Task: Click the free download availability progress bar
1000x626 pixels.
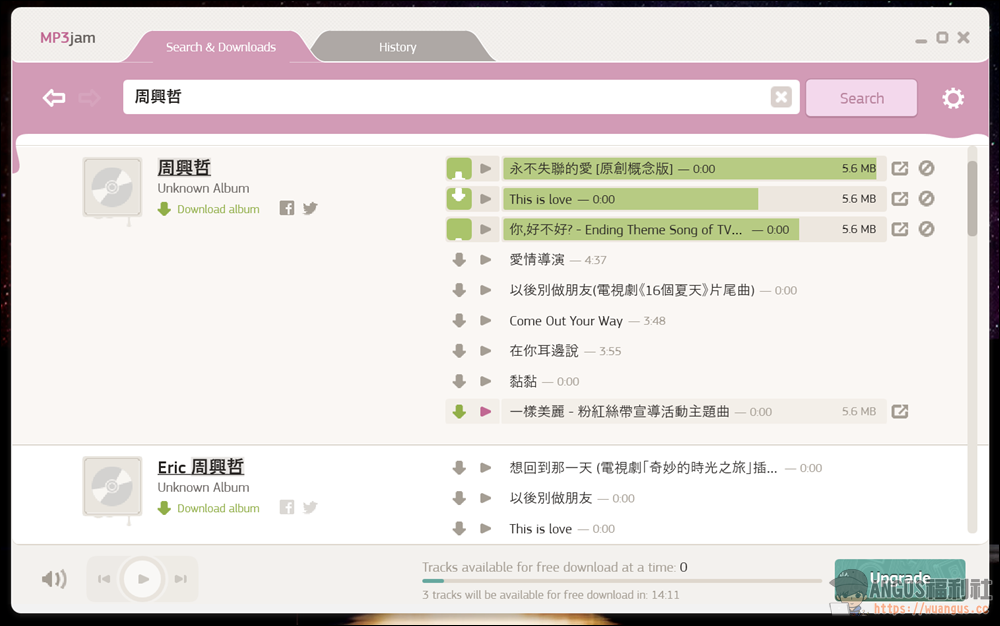Action: click(622, 581)
